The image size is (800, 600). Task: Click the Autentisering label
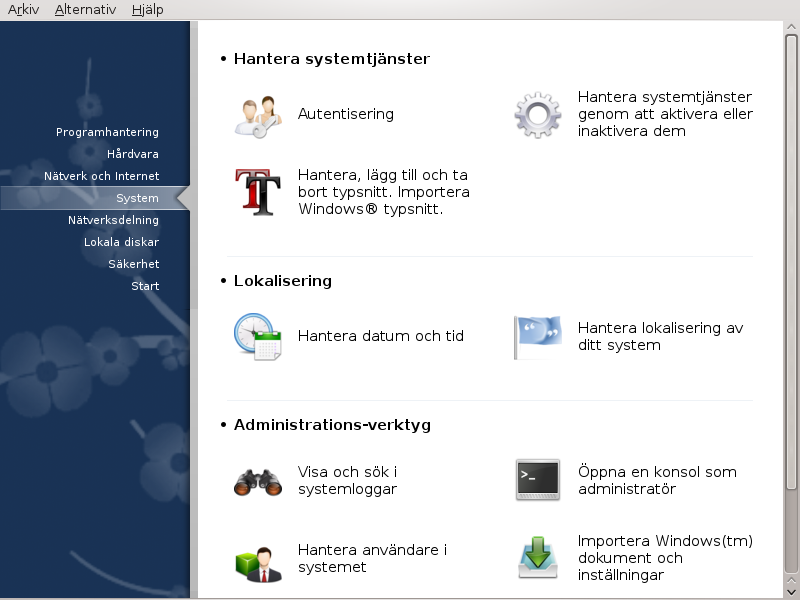345,114
